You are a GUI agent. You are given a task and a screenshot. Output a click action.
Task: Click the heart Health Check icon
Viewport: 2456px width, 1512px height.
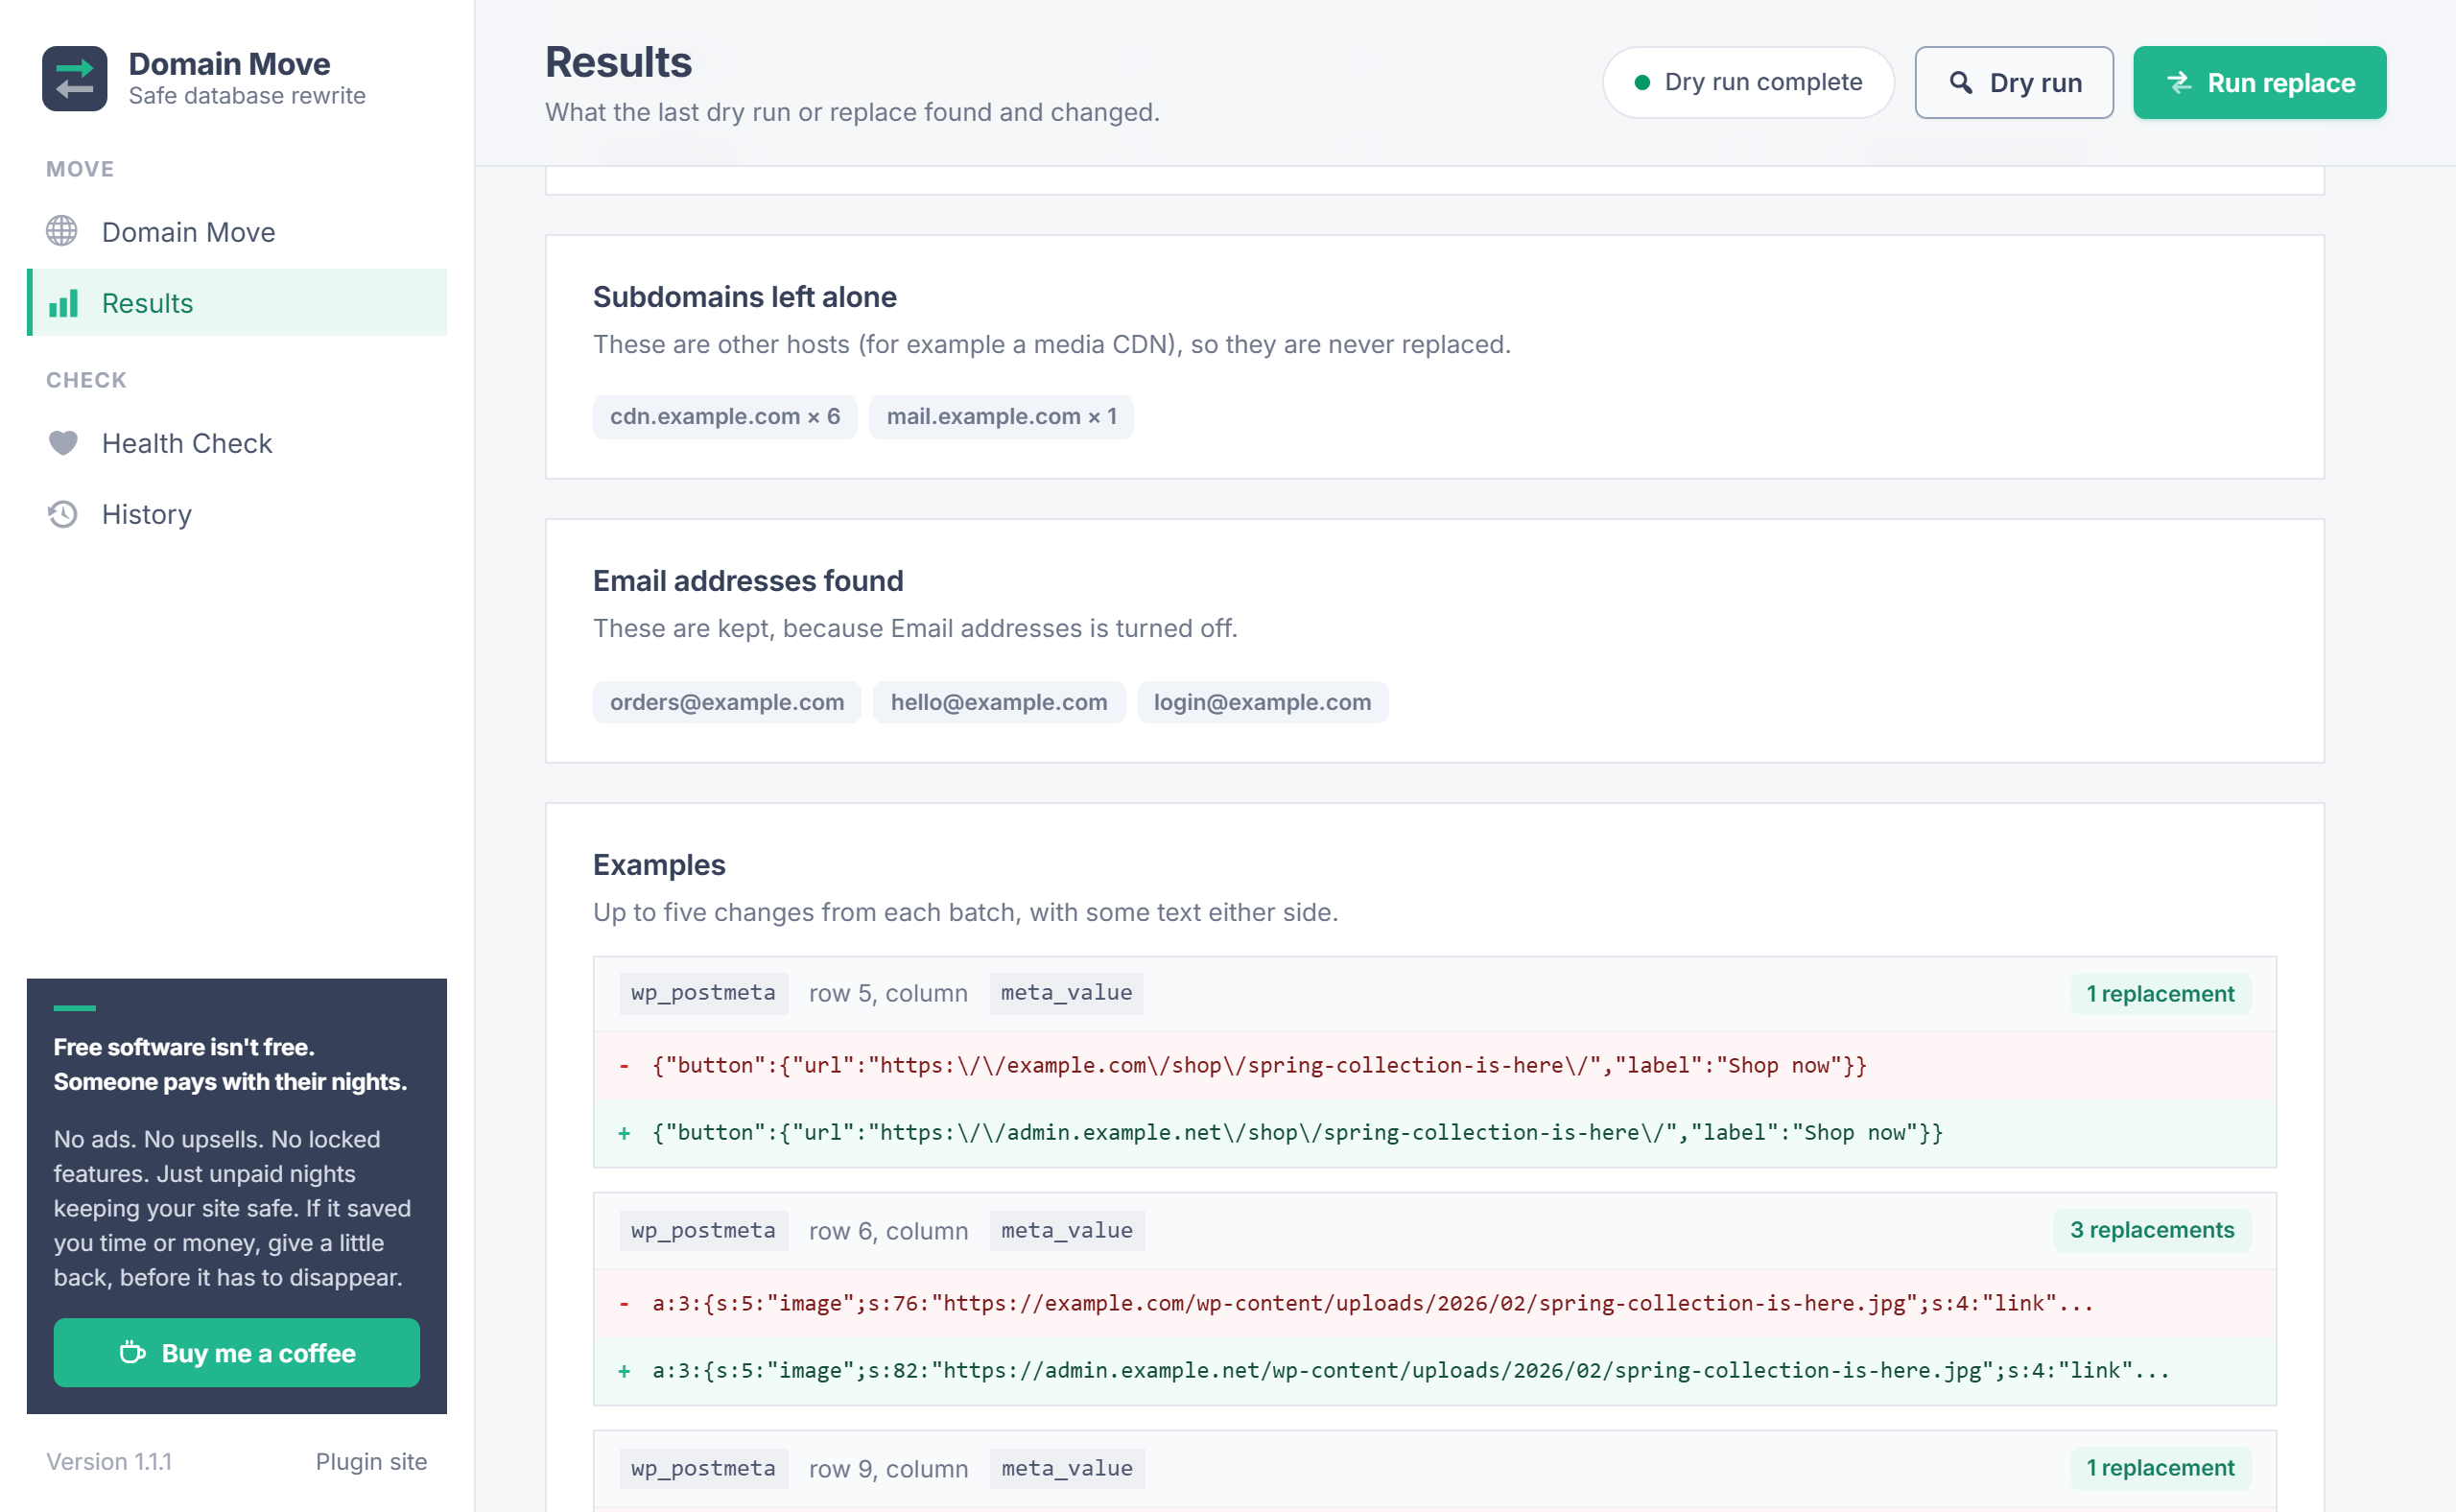pos(63,442)
